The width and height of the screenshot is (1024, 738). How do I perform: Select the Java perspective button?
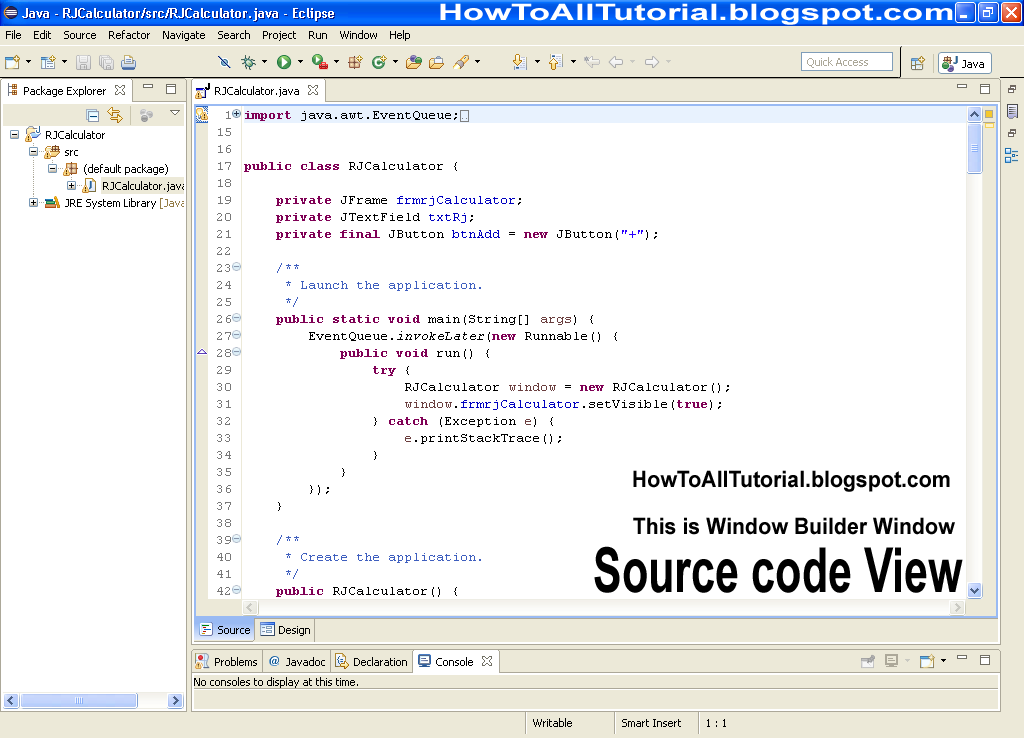965,63
